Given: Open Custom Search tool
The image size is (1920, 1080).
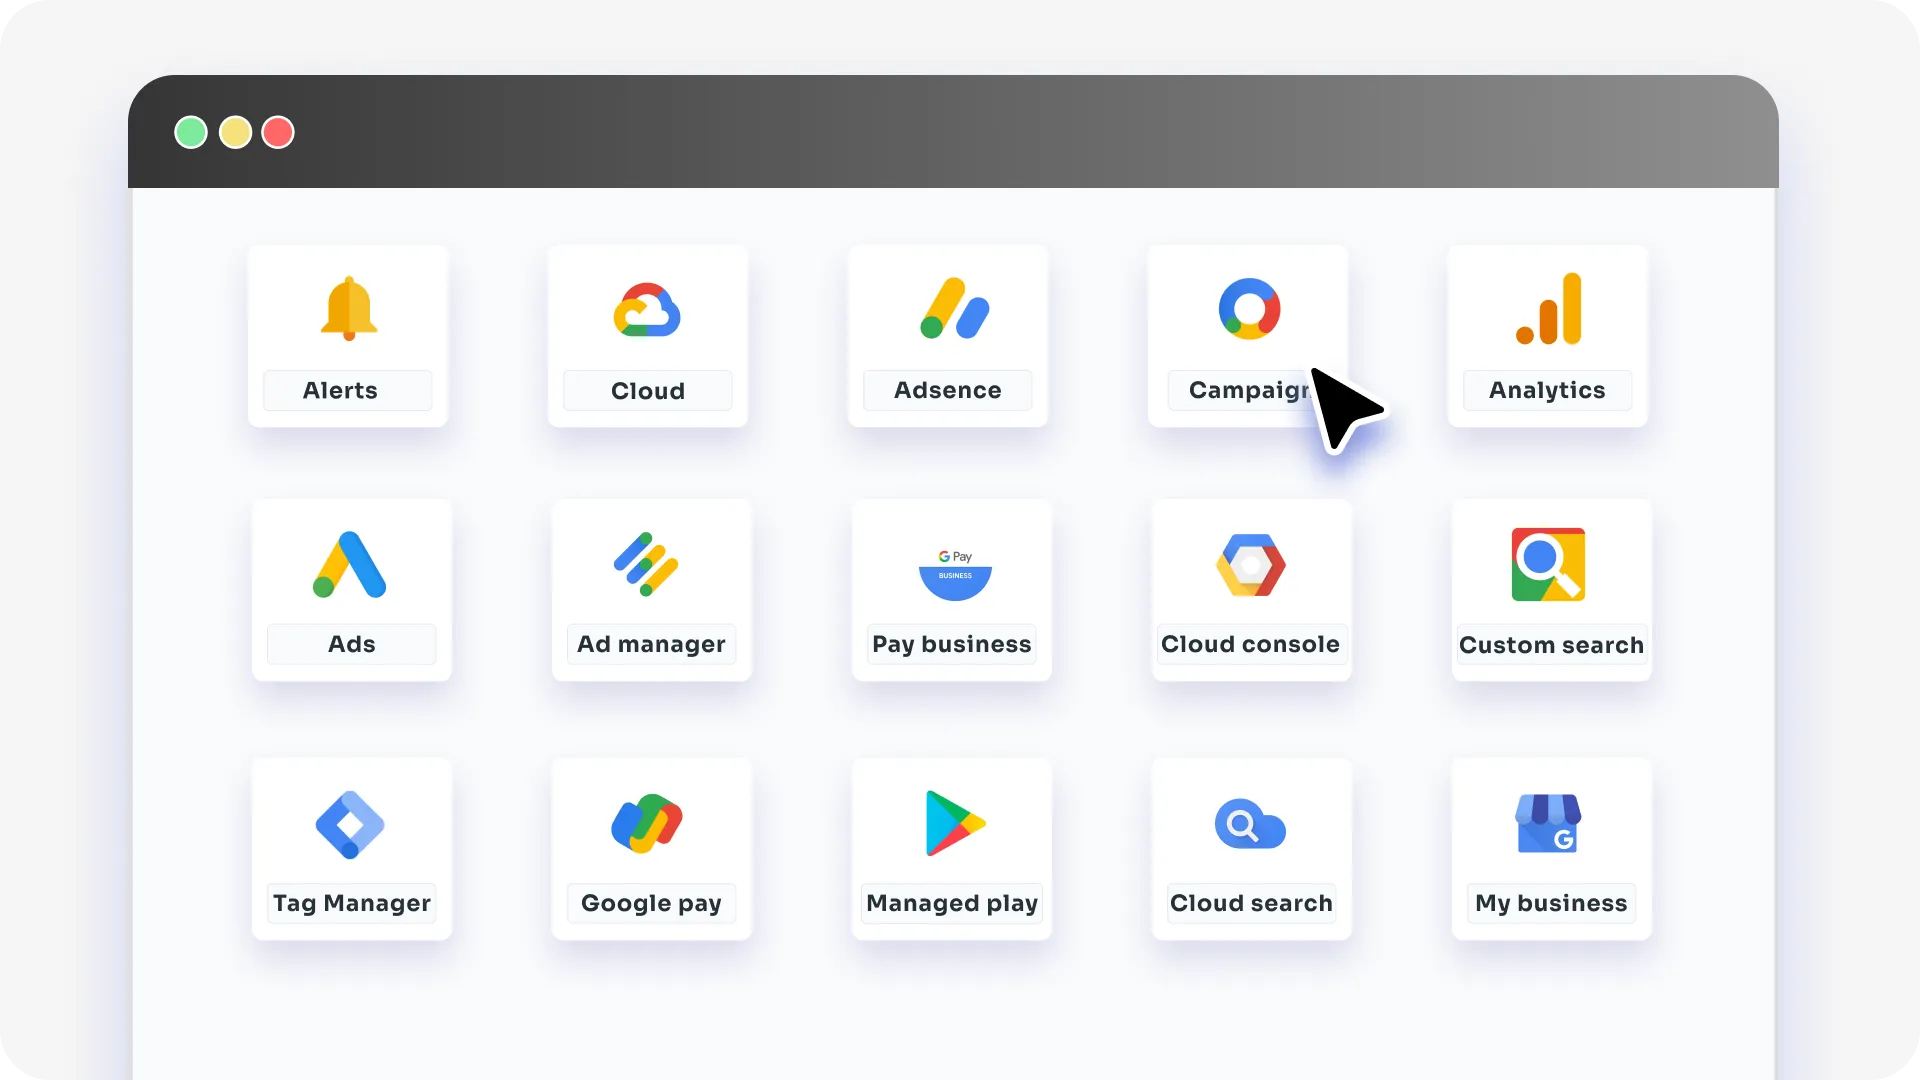Looking at the screenshot, I should (x=1551, y=591).
